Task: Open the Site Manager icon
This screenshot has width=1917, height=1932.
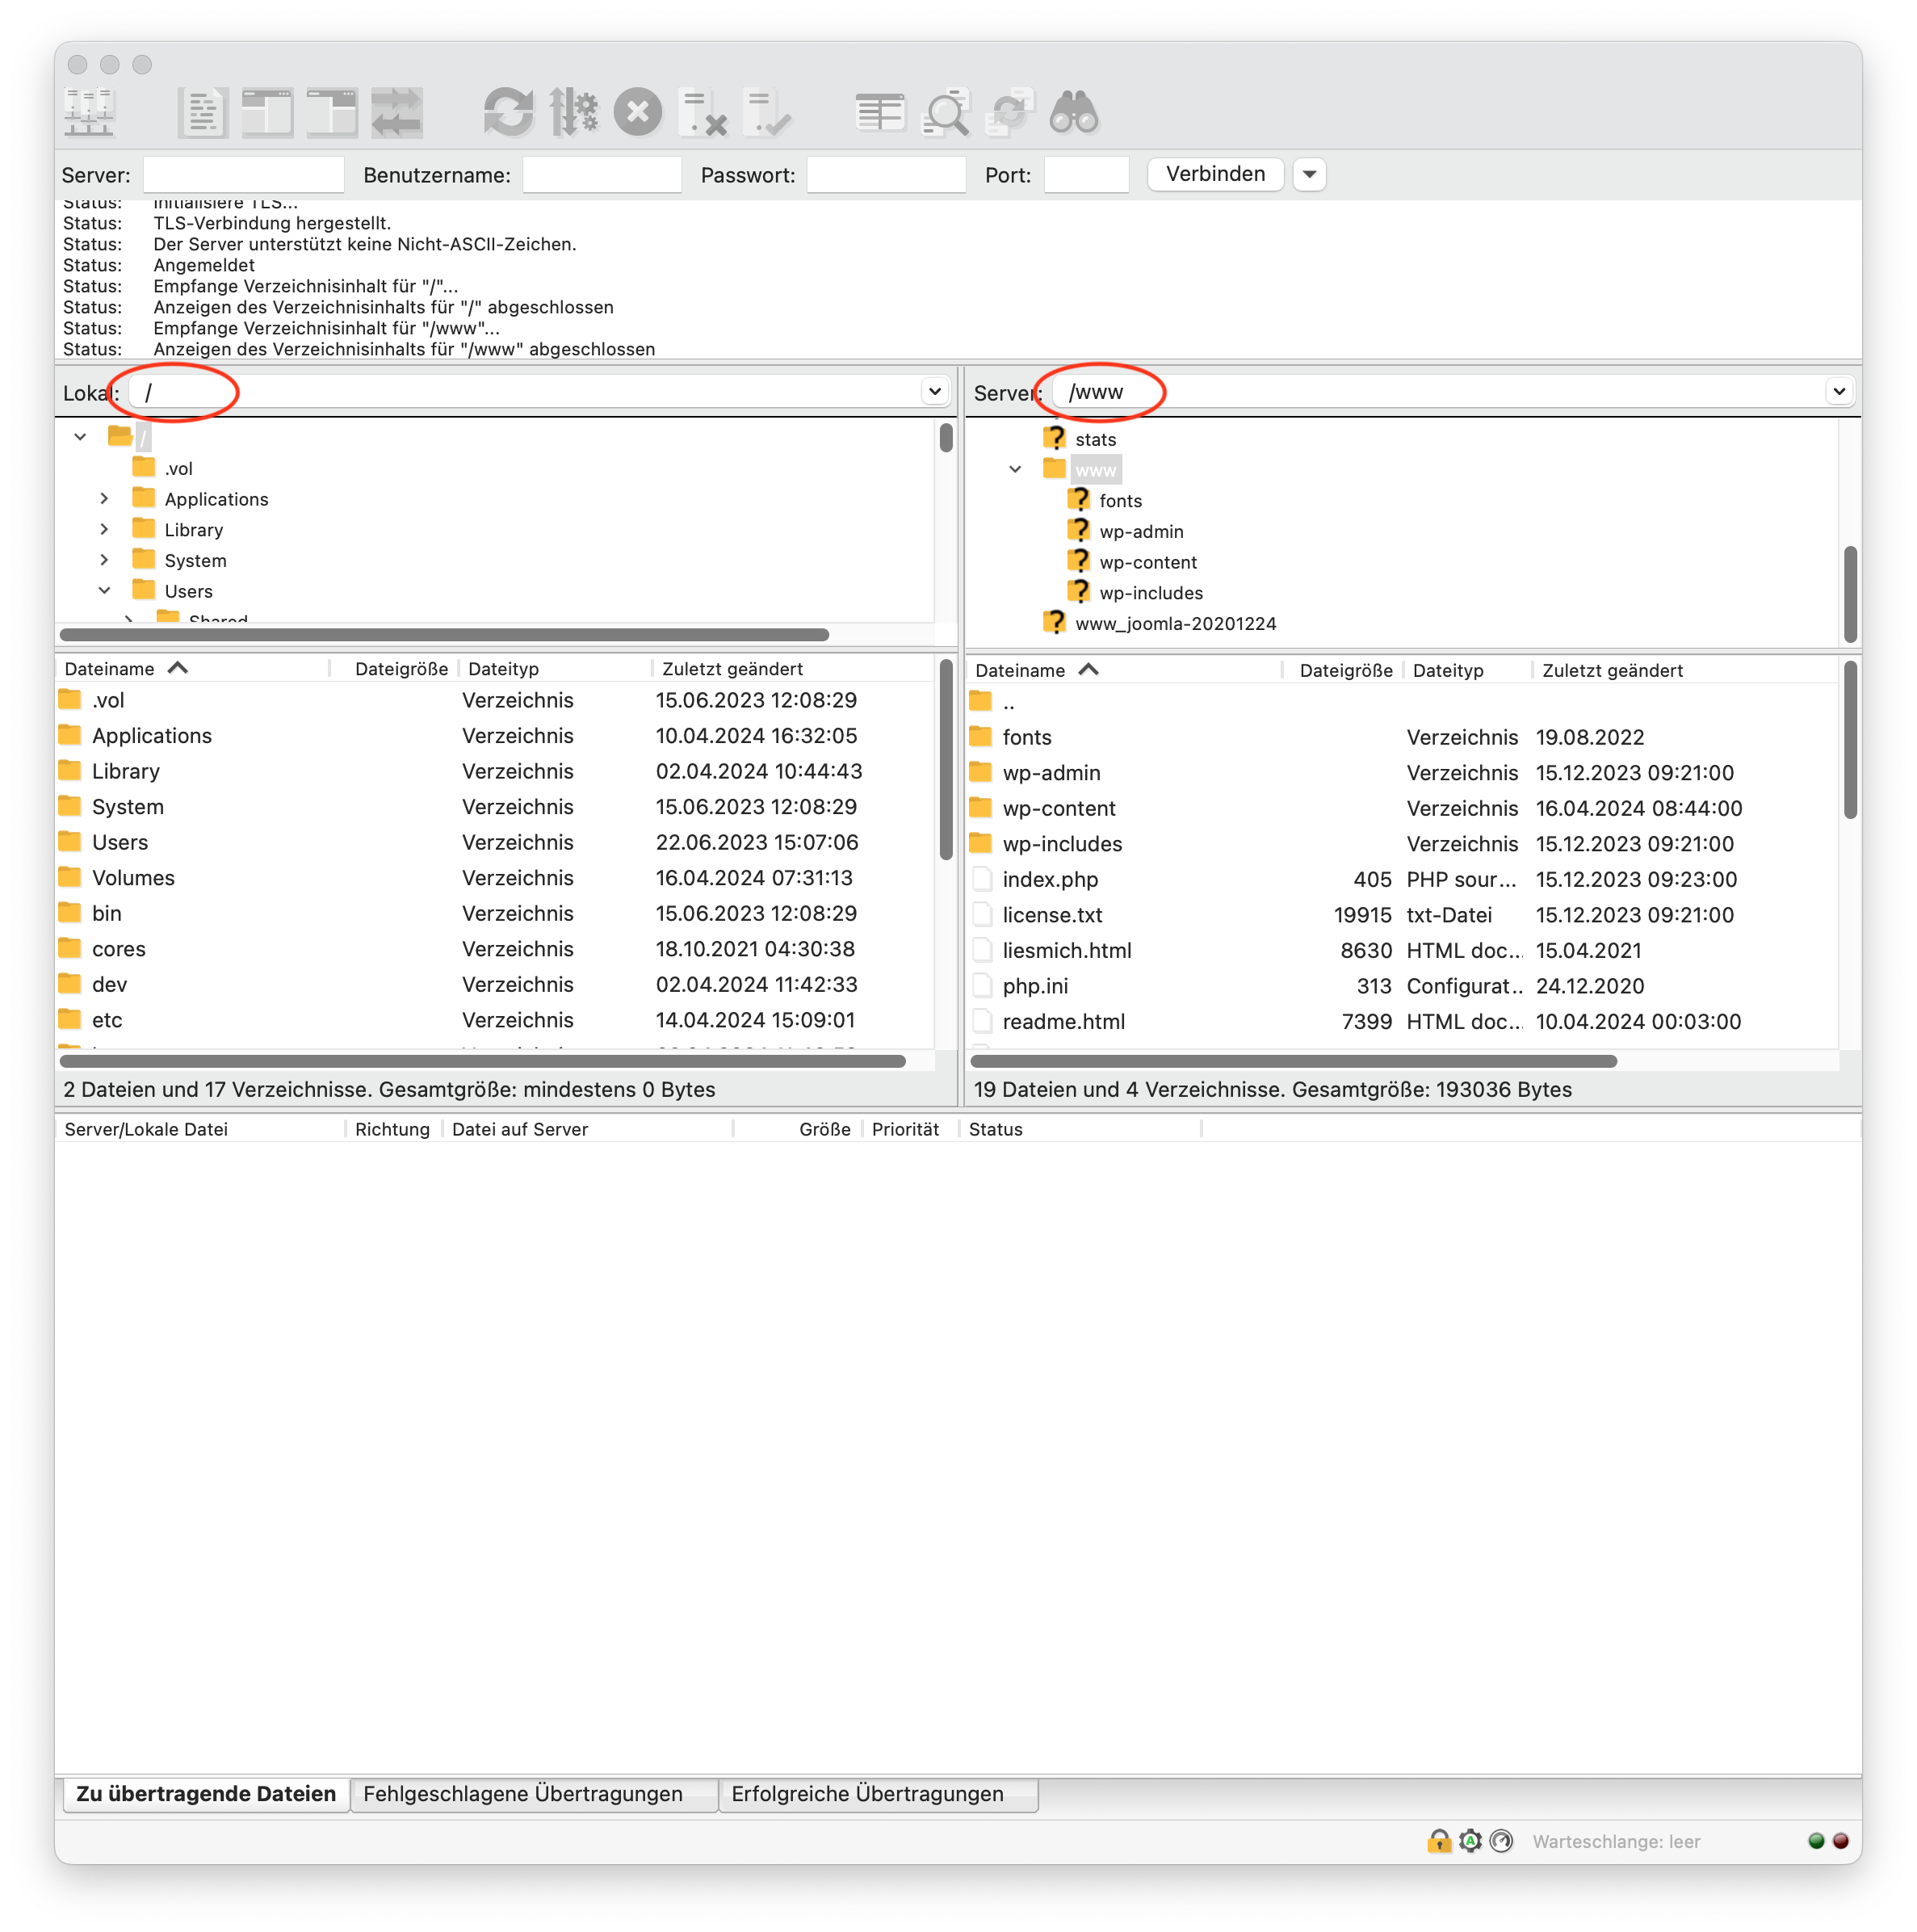Action: [x=90, y=112]
